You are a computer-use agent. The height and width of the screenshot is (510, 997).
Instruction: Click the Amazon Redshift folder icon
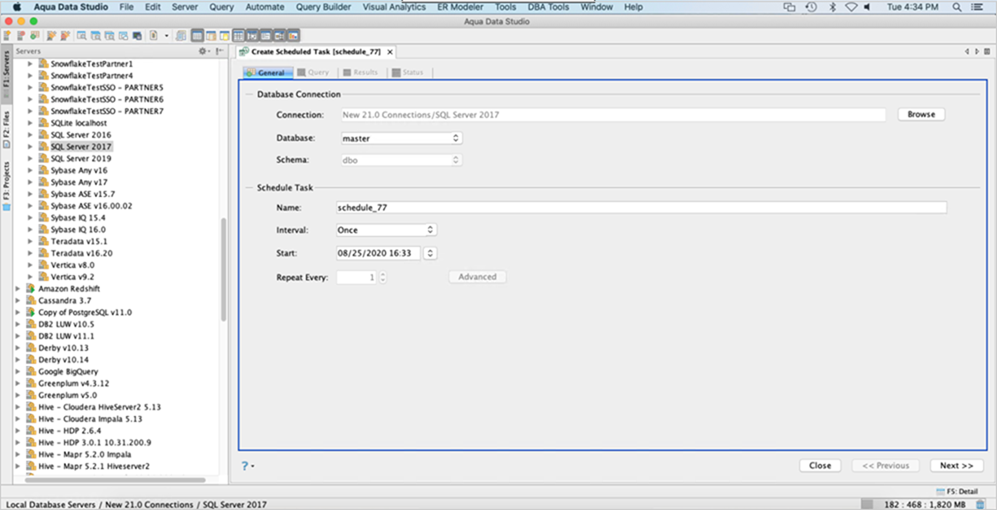point(30,289)
